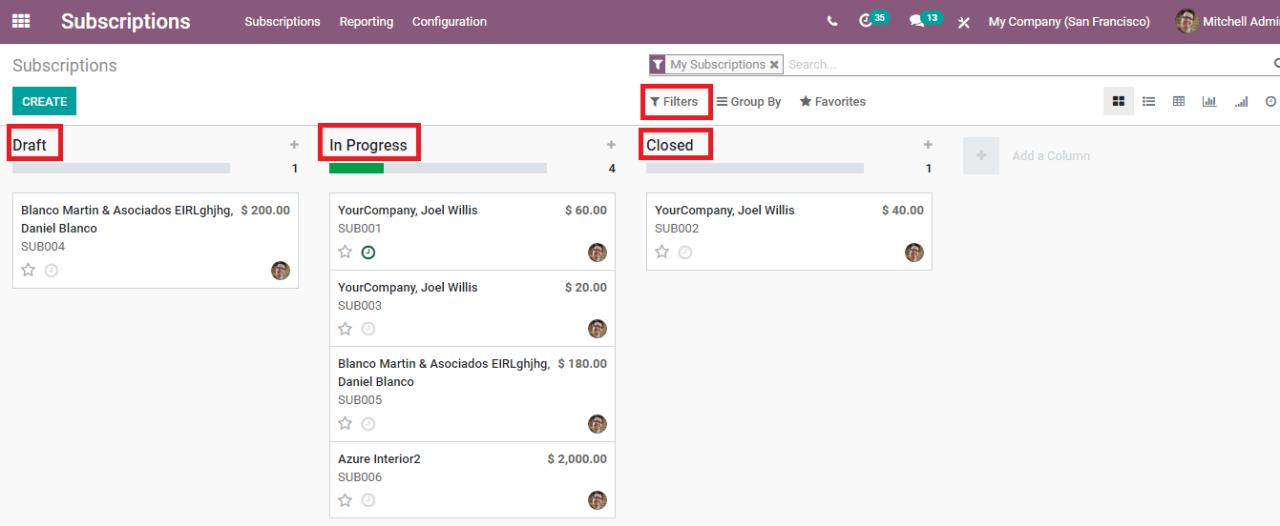Click activity clock on SUB006 card

(368, 500)
